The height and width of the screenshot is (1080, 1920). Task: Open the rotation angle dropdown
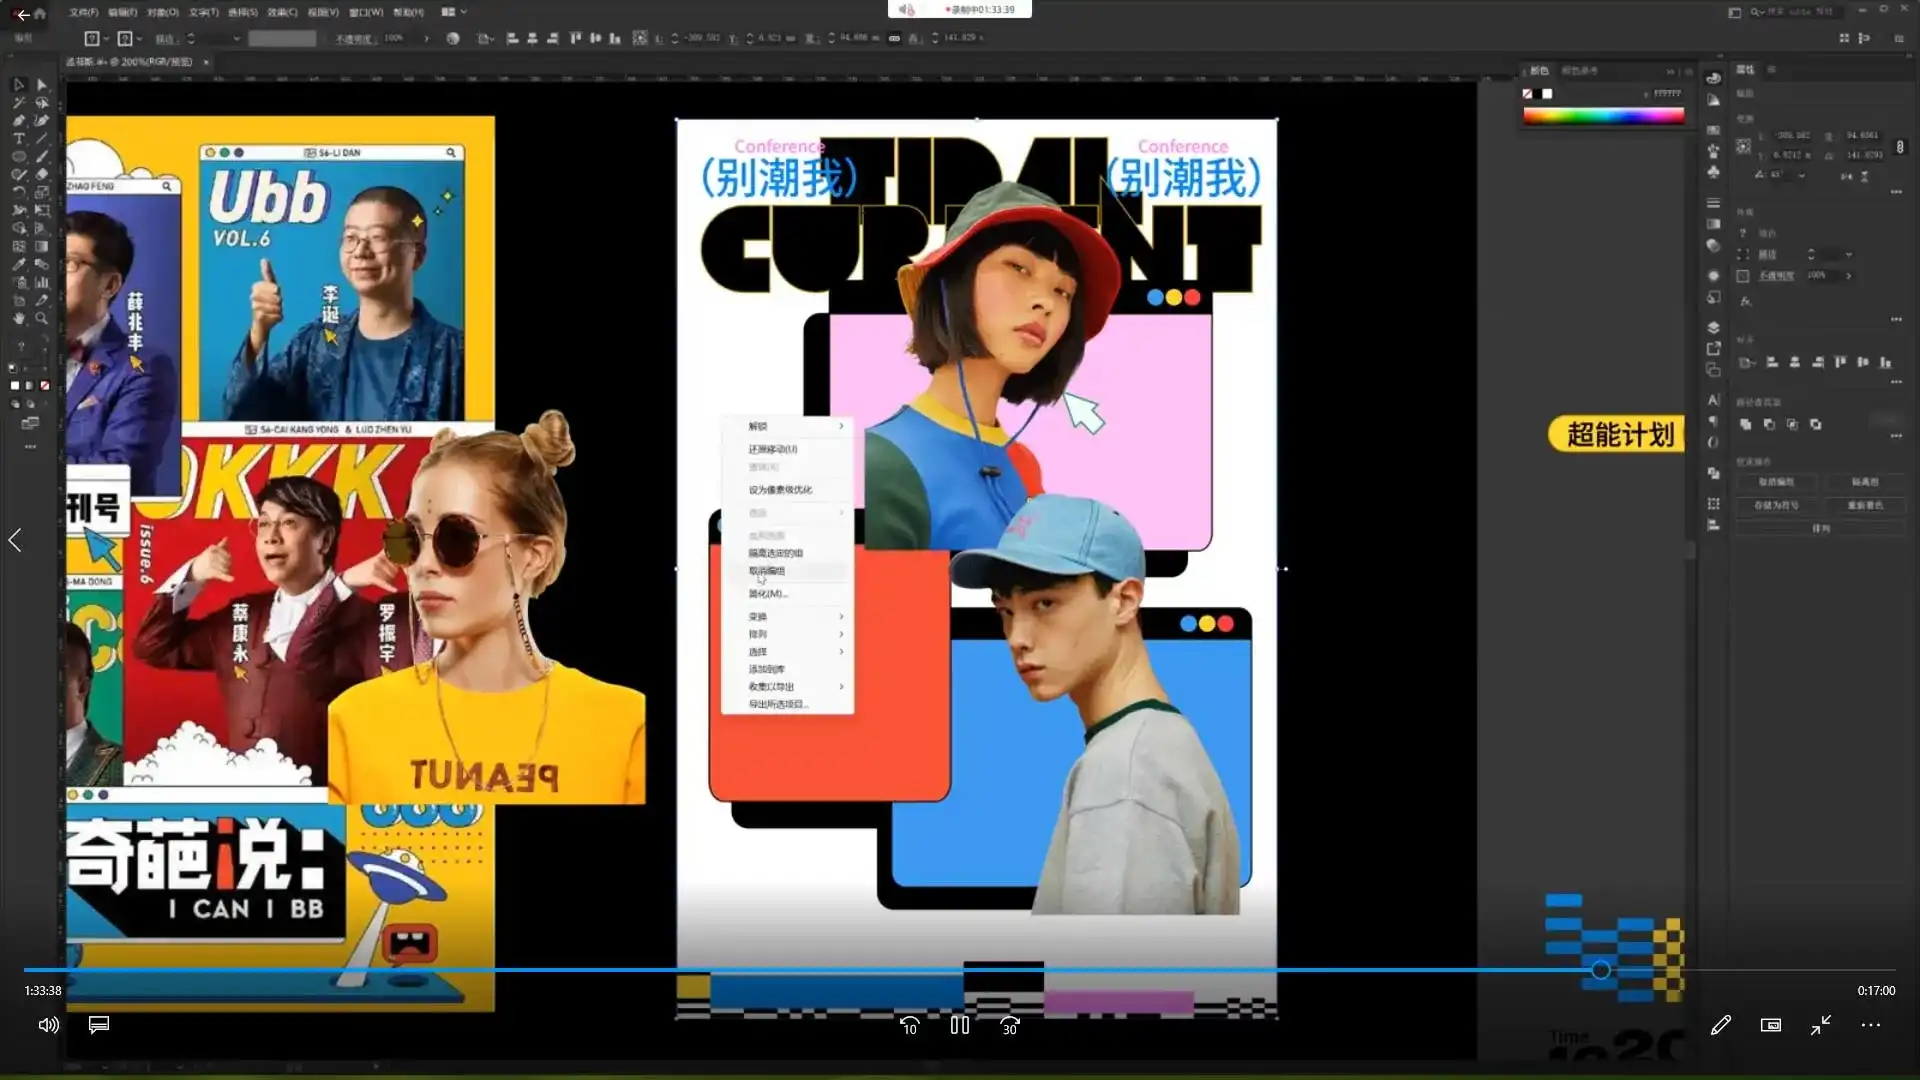pyautogui.click(x=1802, y=175)
